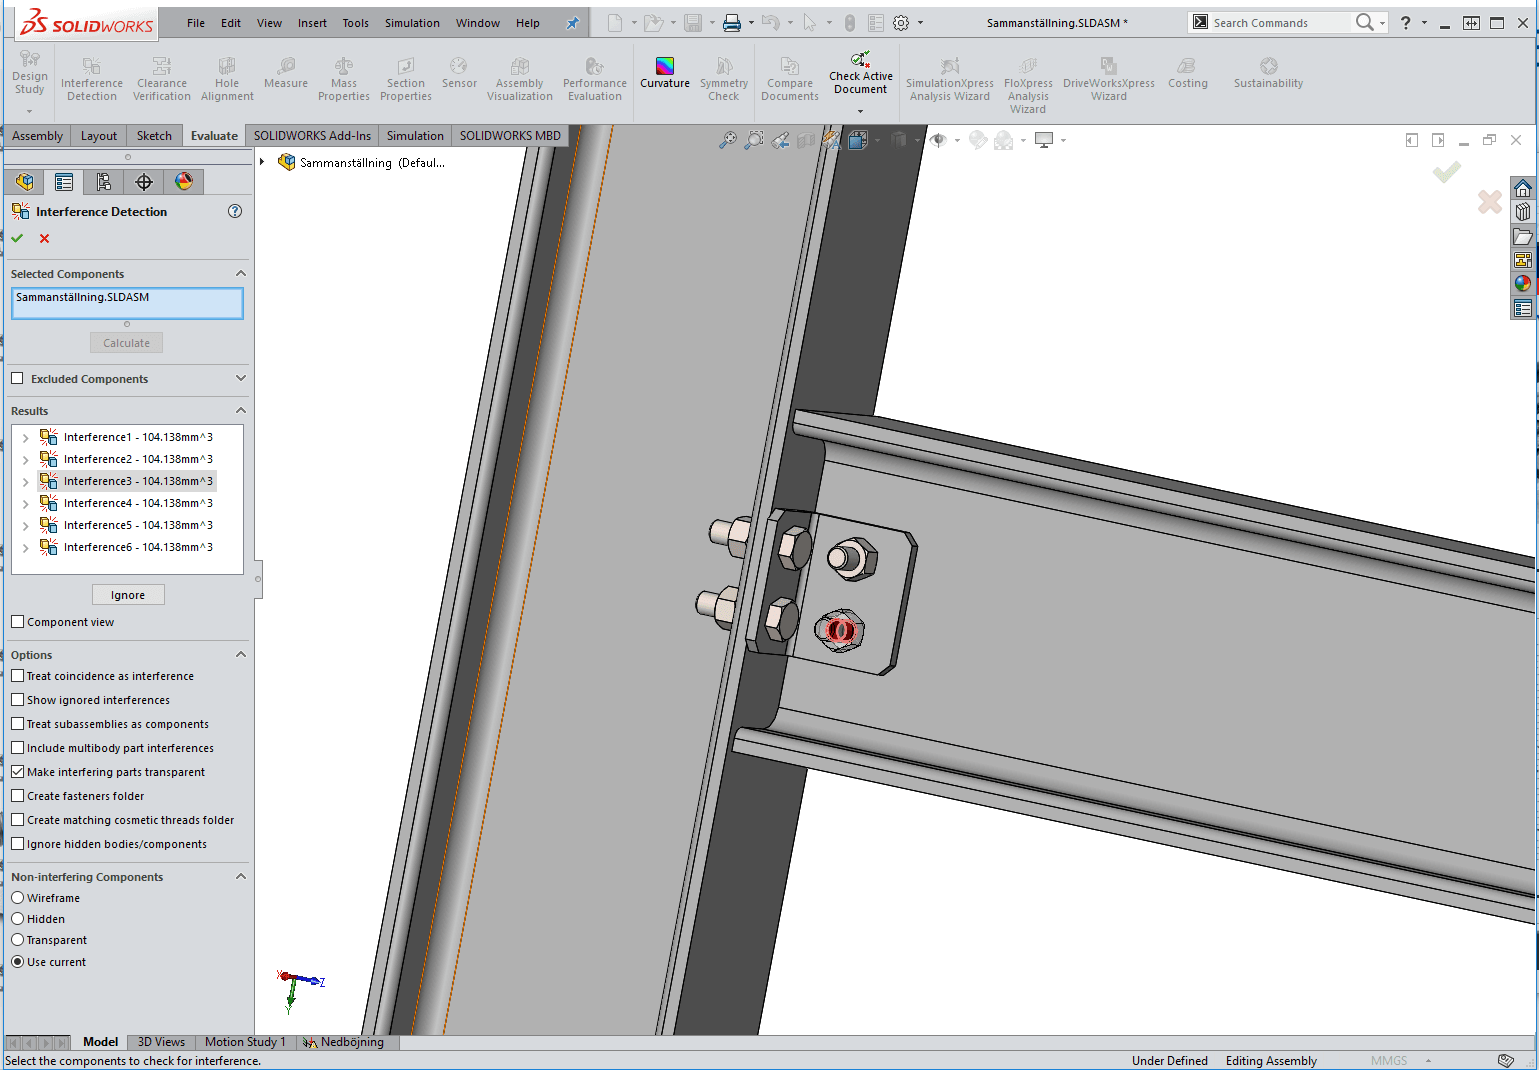Click the Ignore button
This screenshot has height=1070, width=1539.
pos(128,595)
